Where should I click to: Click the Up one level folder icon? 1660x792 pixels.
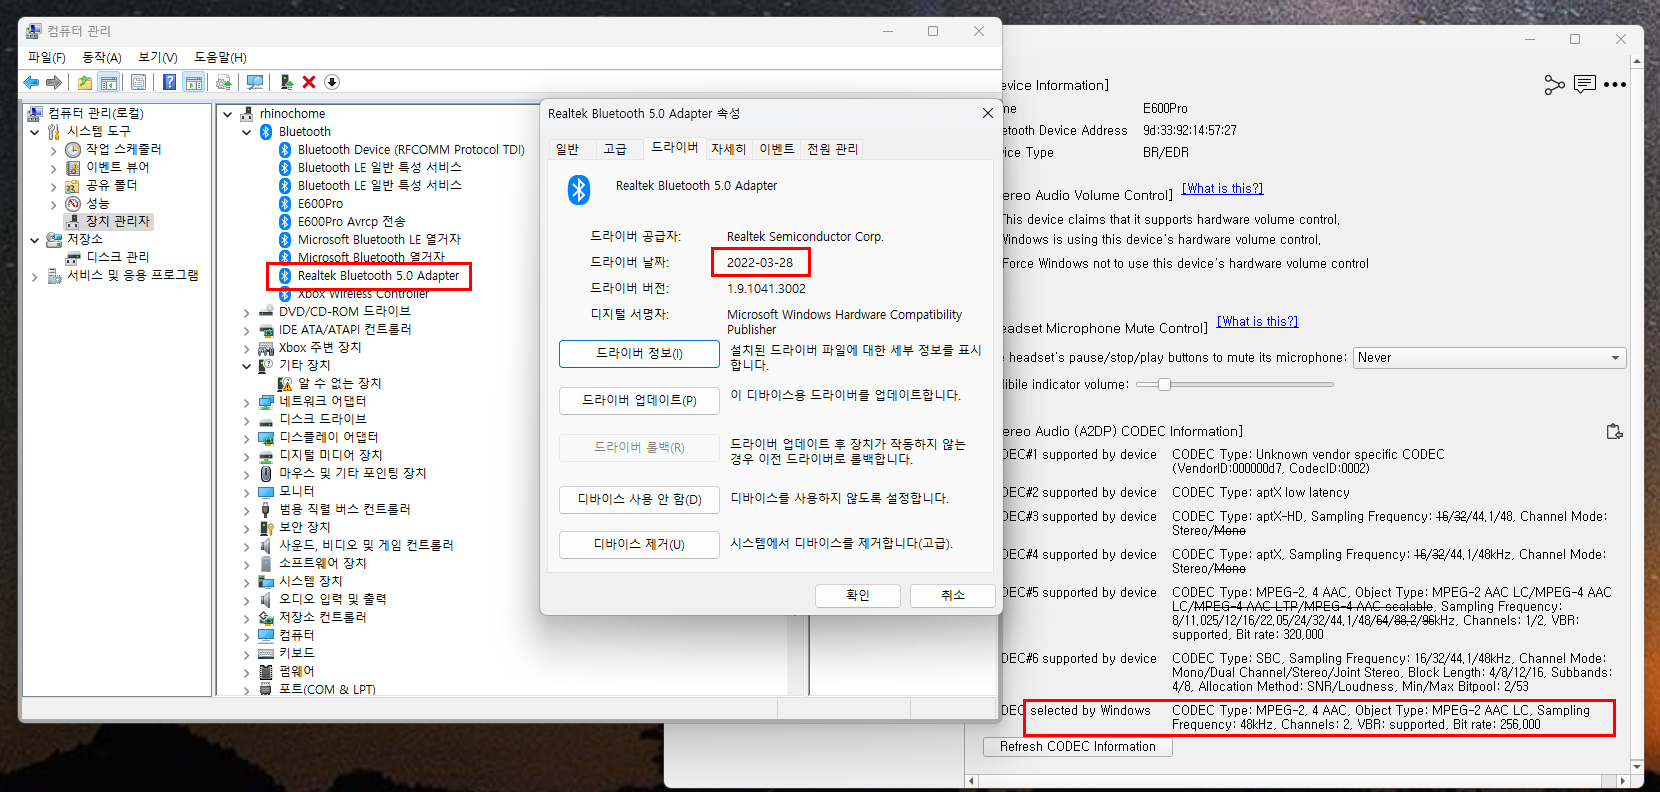[85, 82]
